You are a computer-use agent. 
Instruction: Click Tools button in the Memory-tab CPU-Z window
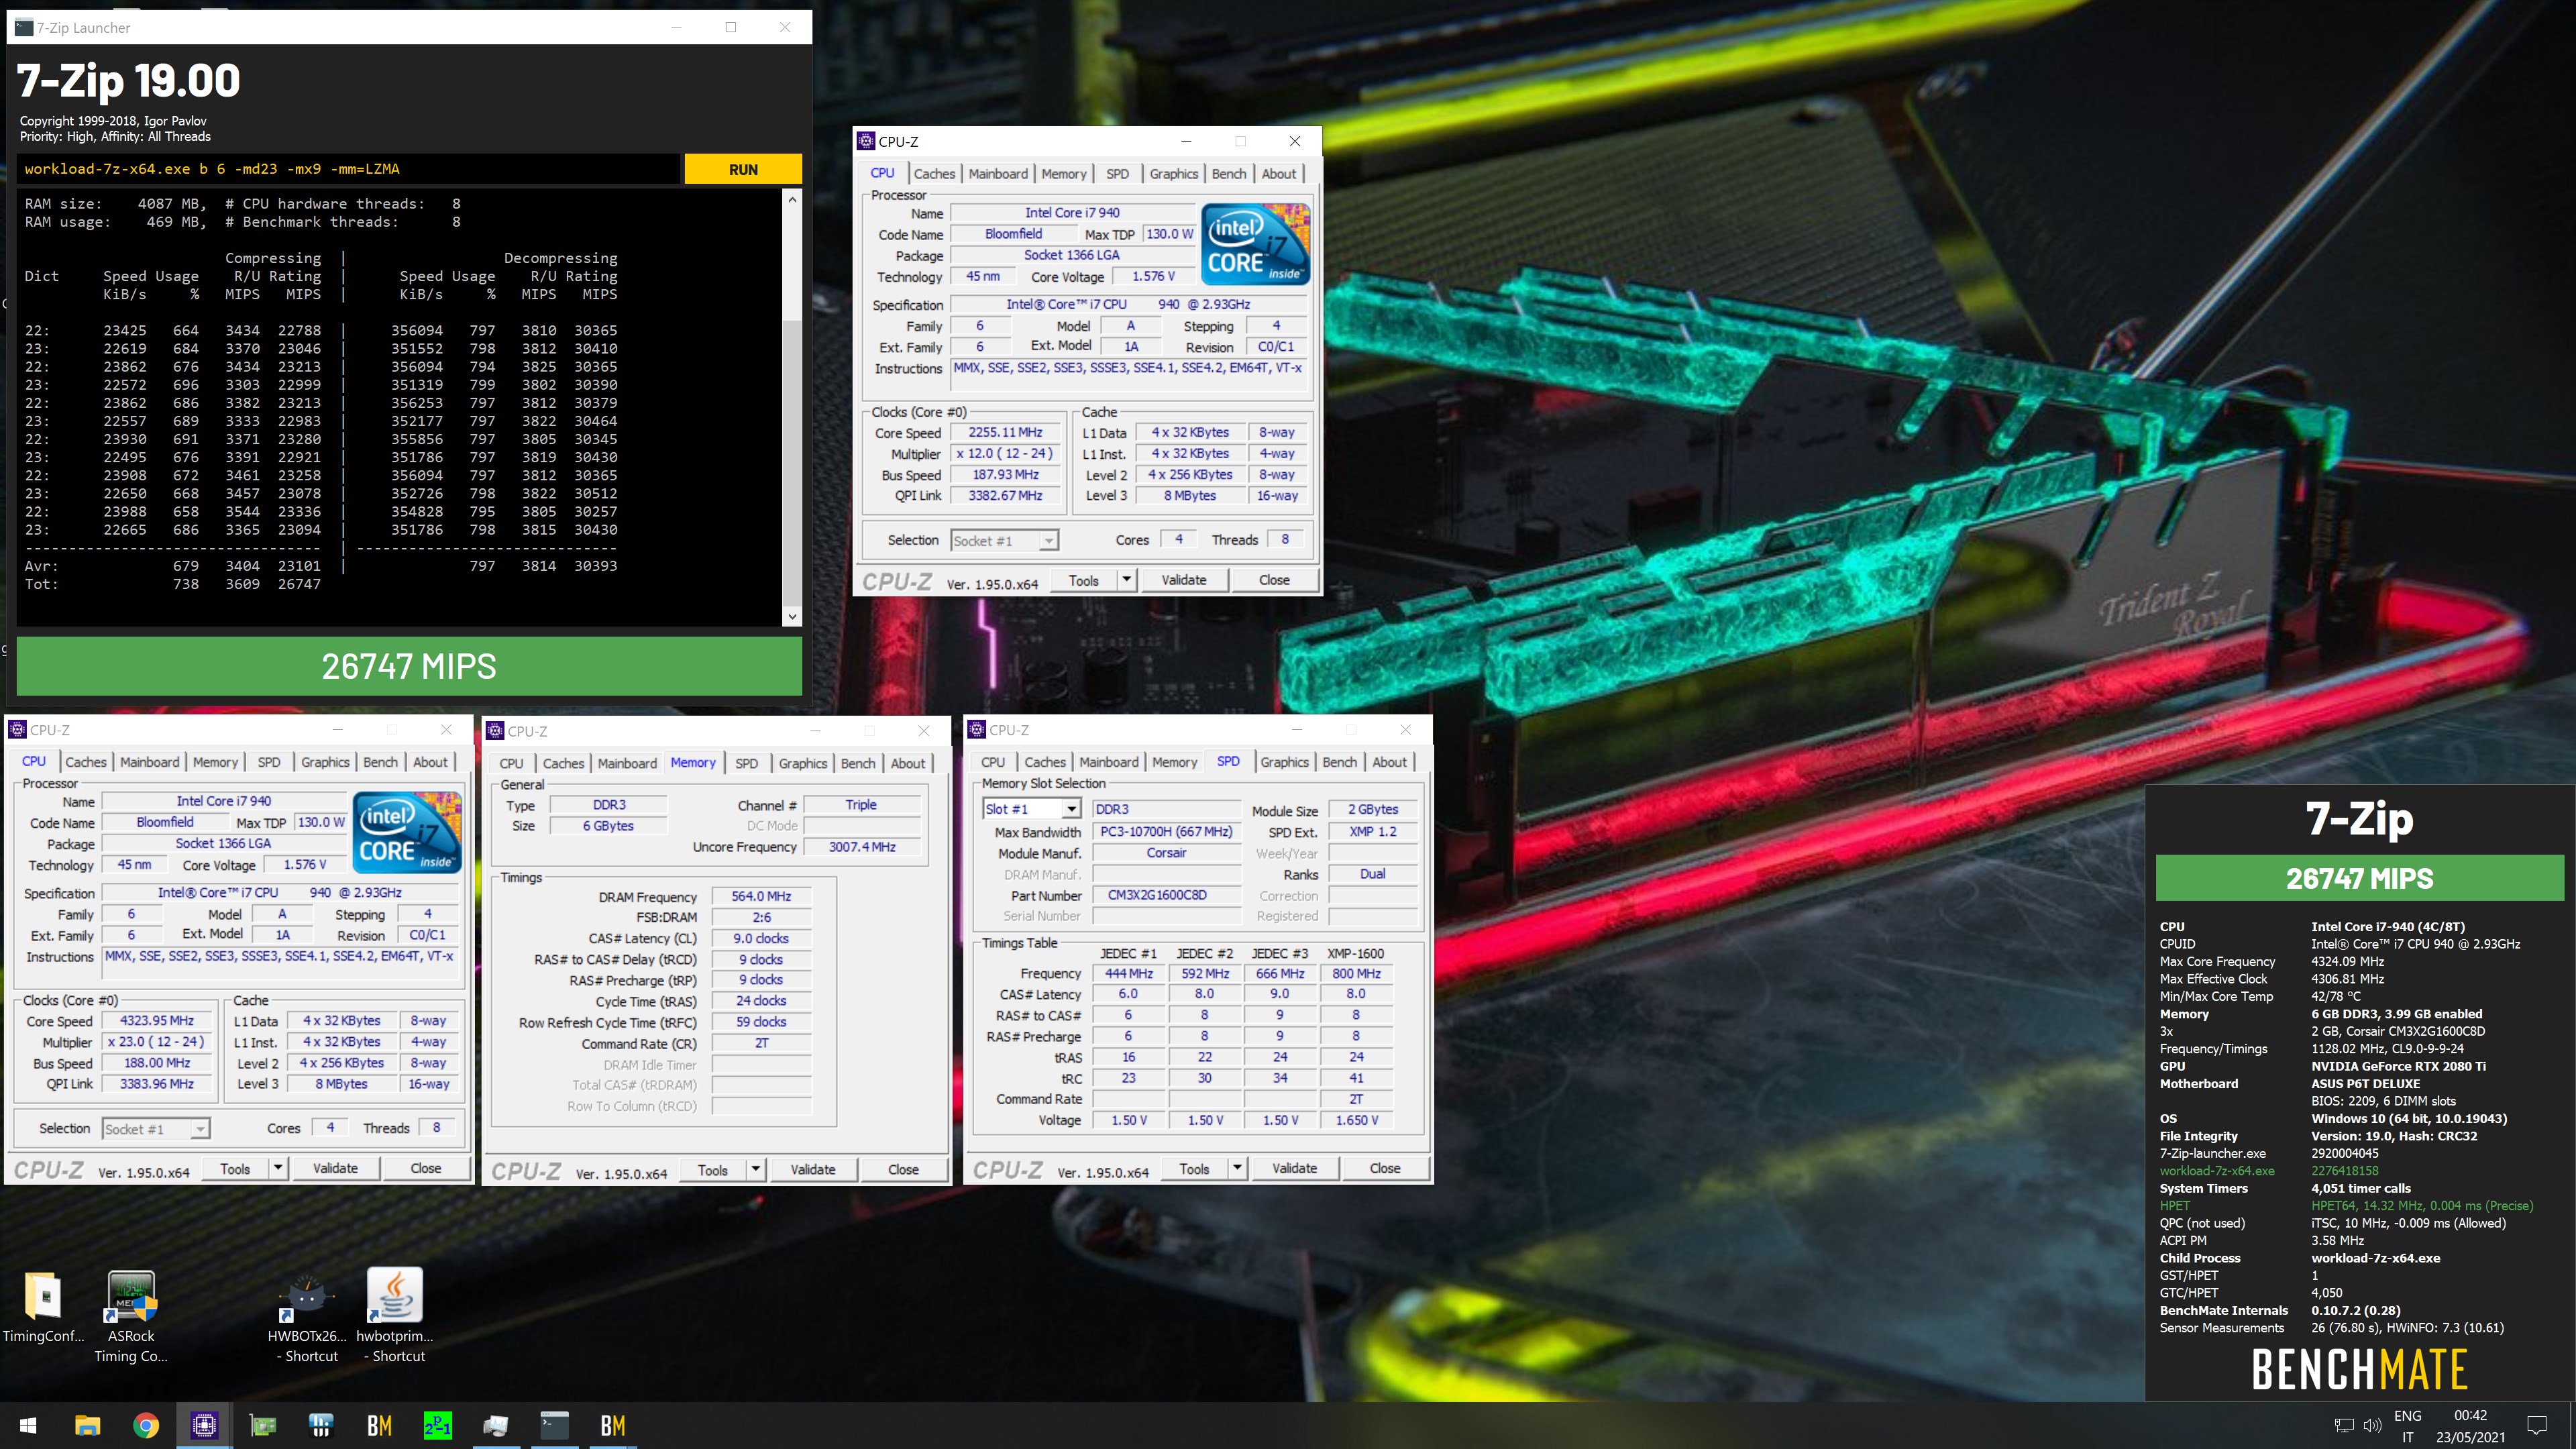[x=713, y=1169]
